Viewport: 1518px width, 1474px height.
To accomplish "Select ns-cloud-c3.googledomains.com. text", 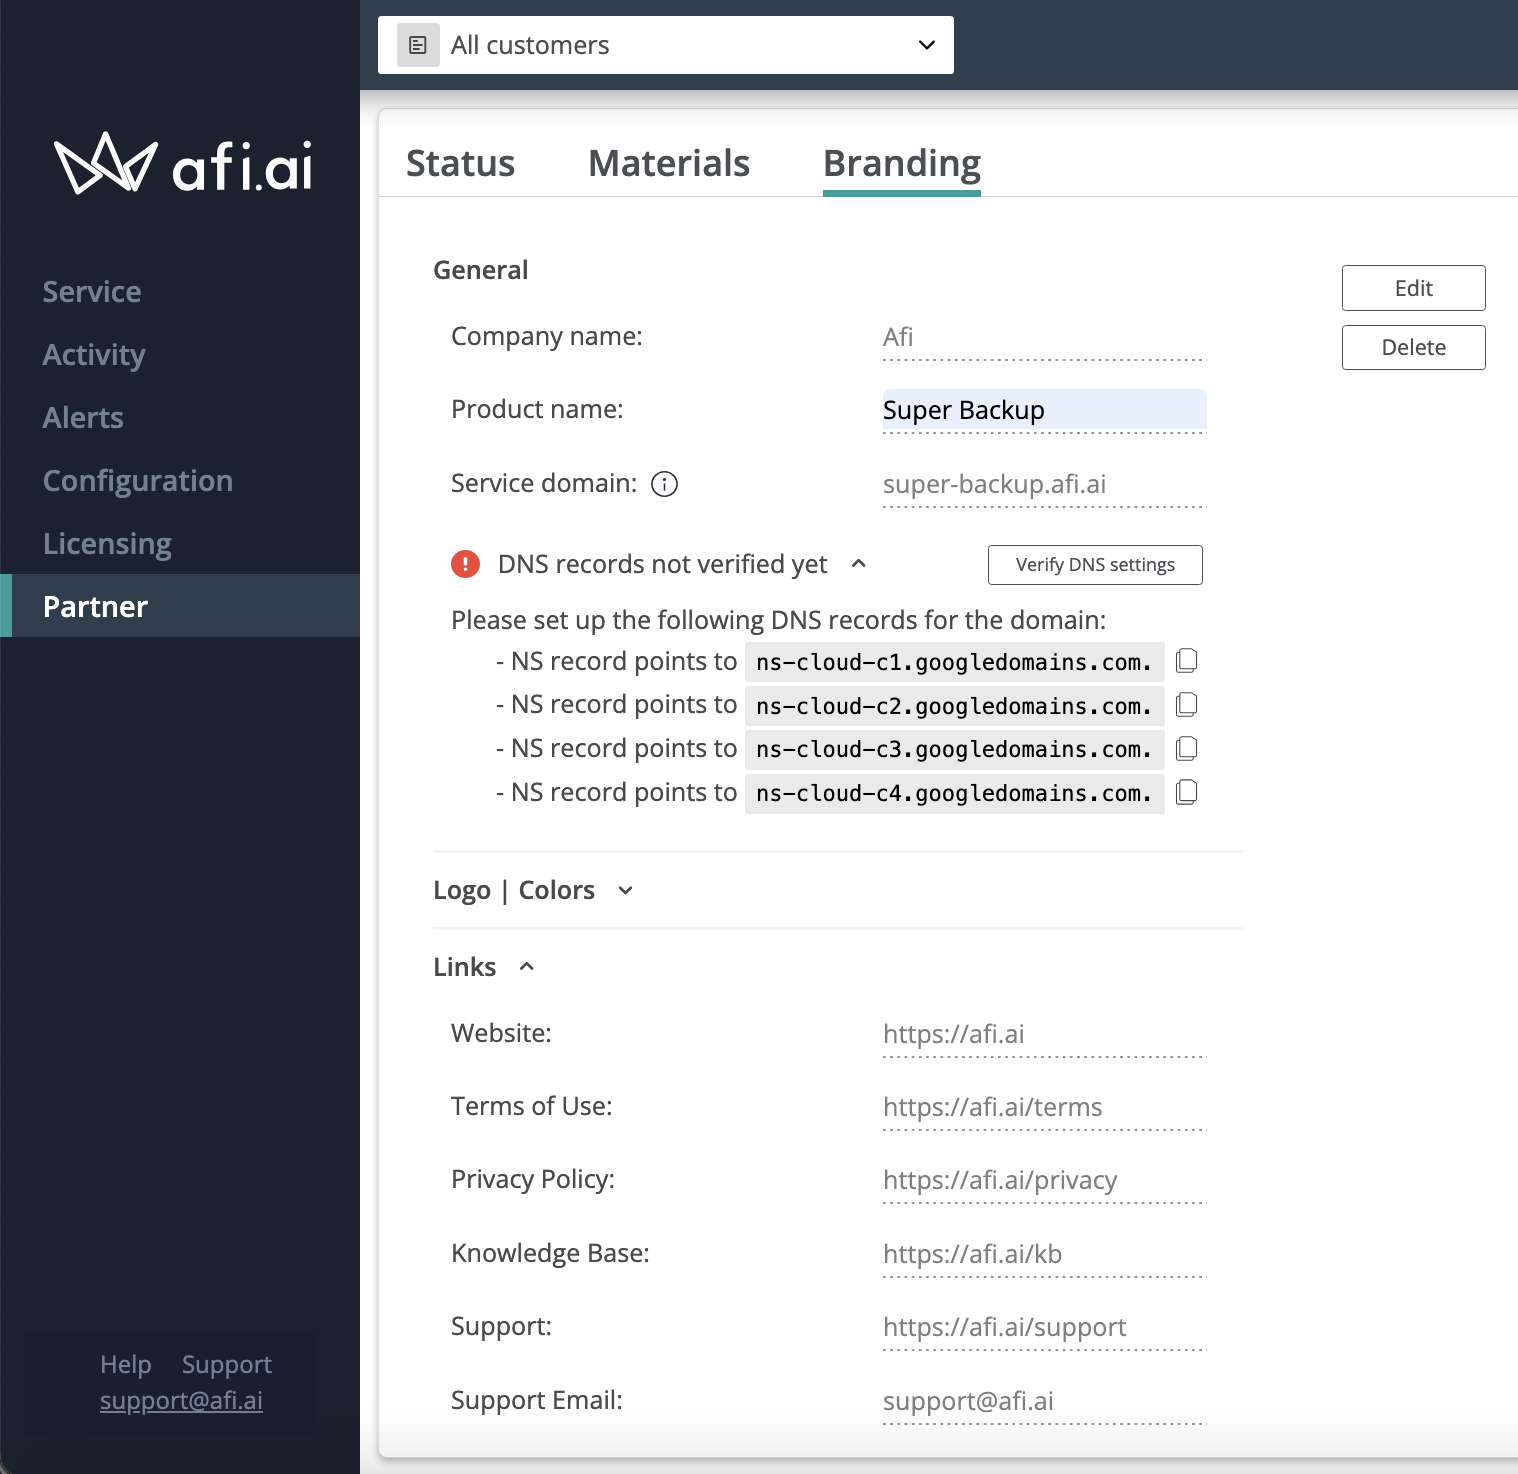I will pos(954,750).
